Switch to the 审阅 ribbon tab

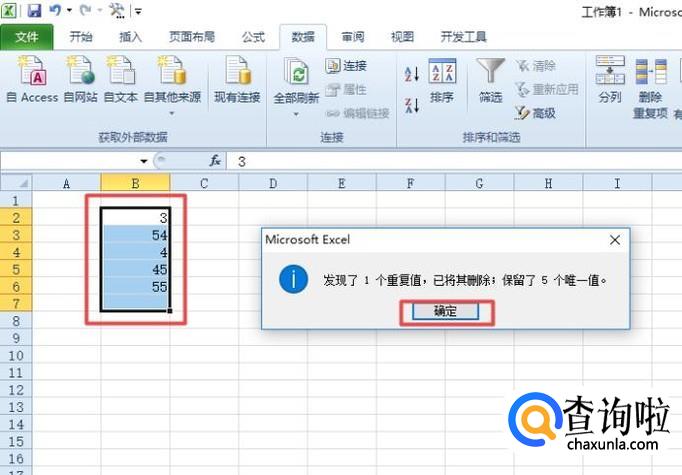coord(353,37)
